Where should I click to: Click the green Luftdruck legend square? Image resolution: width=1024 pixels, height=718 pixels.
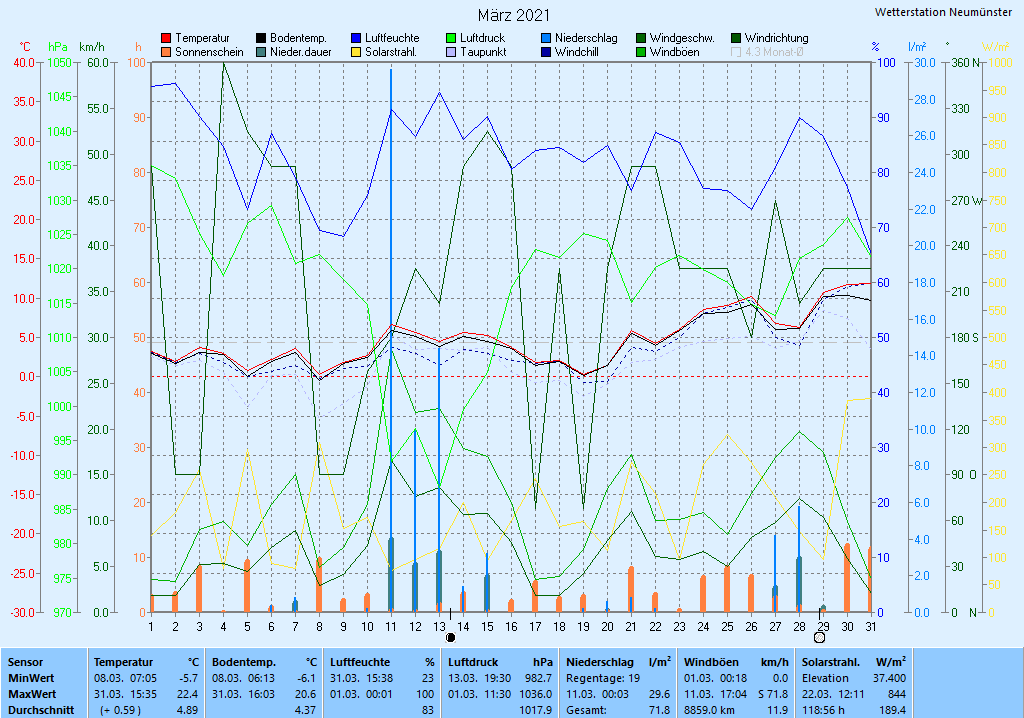452,38
